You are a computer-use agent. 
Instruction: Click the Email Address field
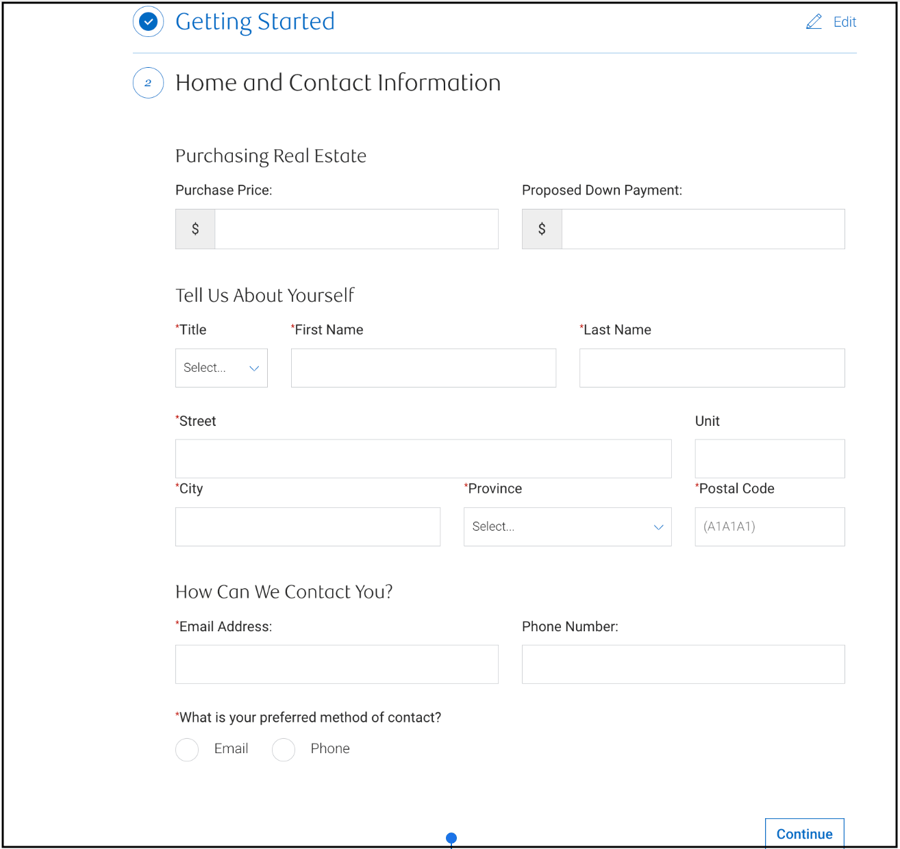pyautogui.click(x=336, y=664)
